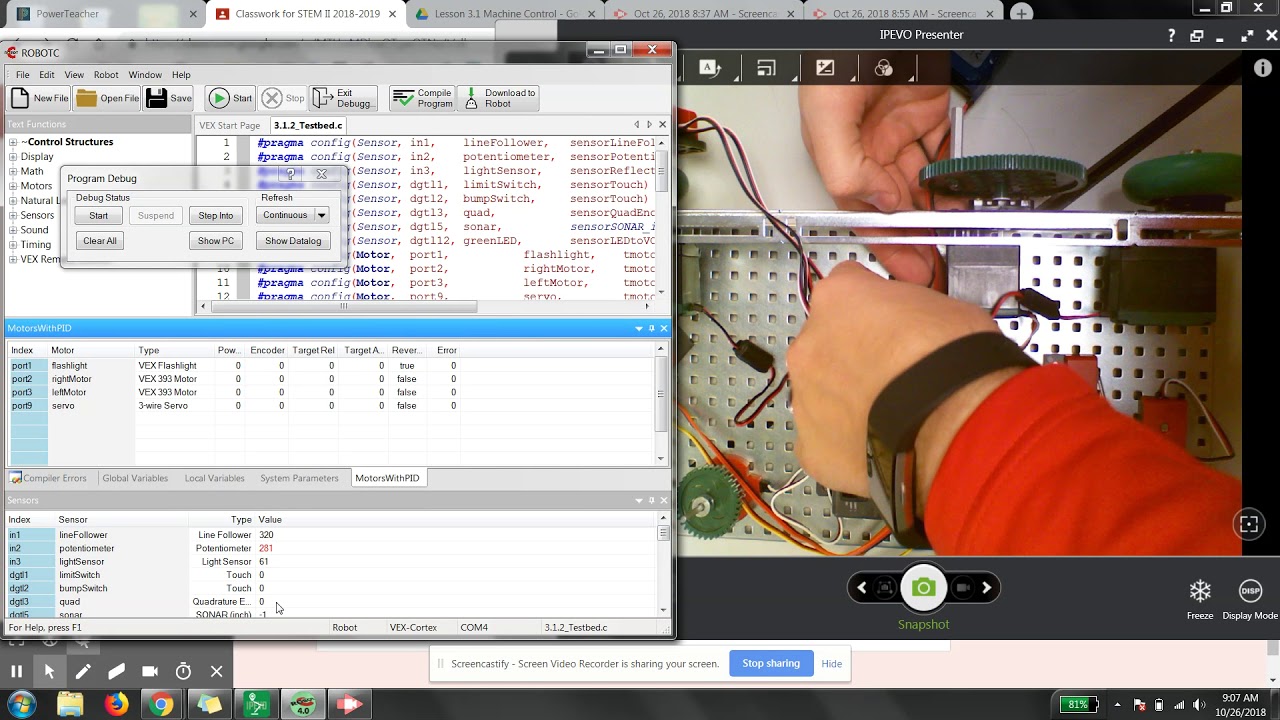Click Exit Debugger in the ROBOTC toolbar
1280x720 pixels.
343,98
